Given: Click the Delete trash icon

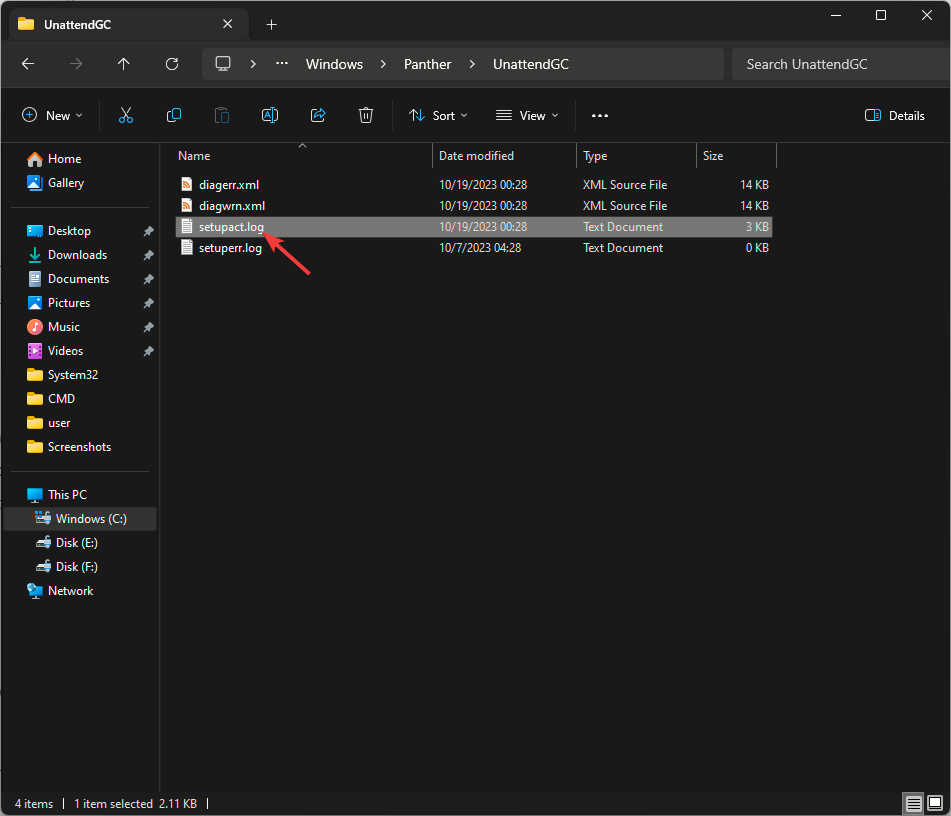Looking at the screenshot, I should pos(366,116).
